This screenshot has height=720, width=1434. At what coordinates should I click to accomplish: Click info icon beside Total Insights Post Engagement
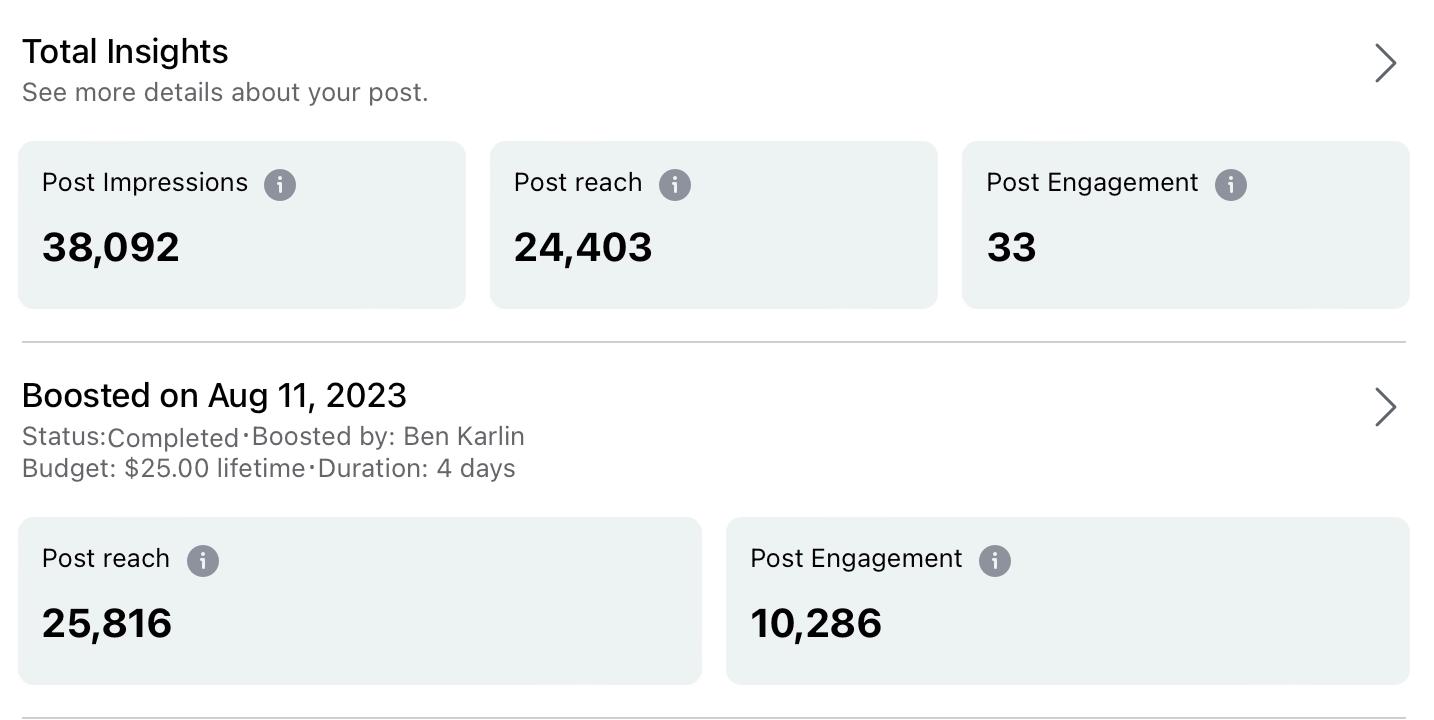pyautogui.click(x=1230, y=185)
